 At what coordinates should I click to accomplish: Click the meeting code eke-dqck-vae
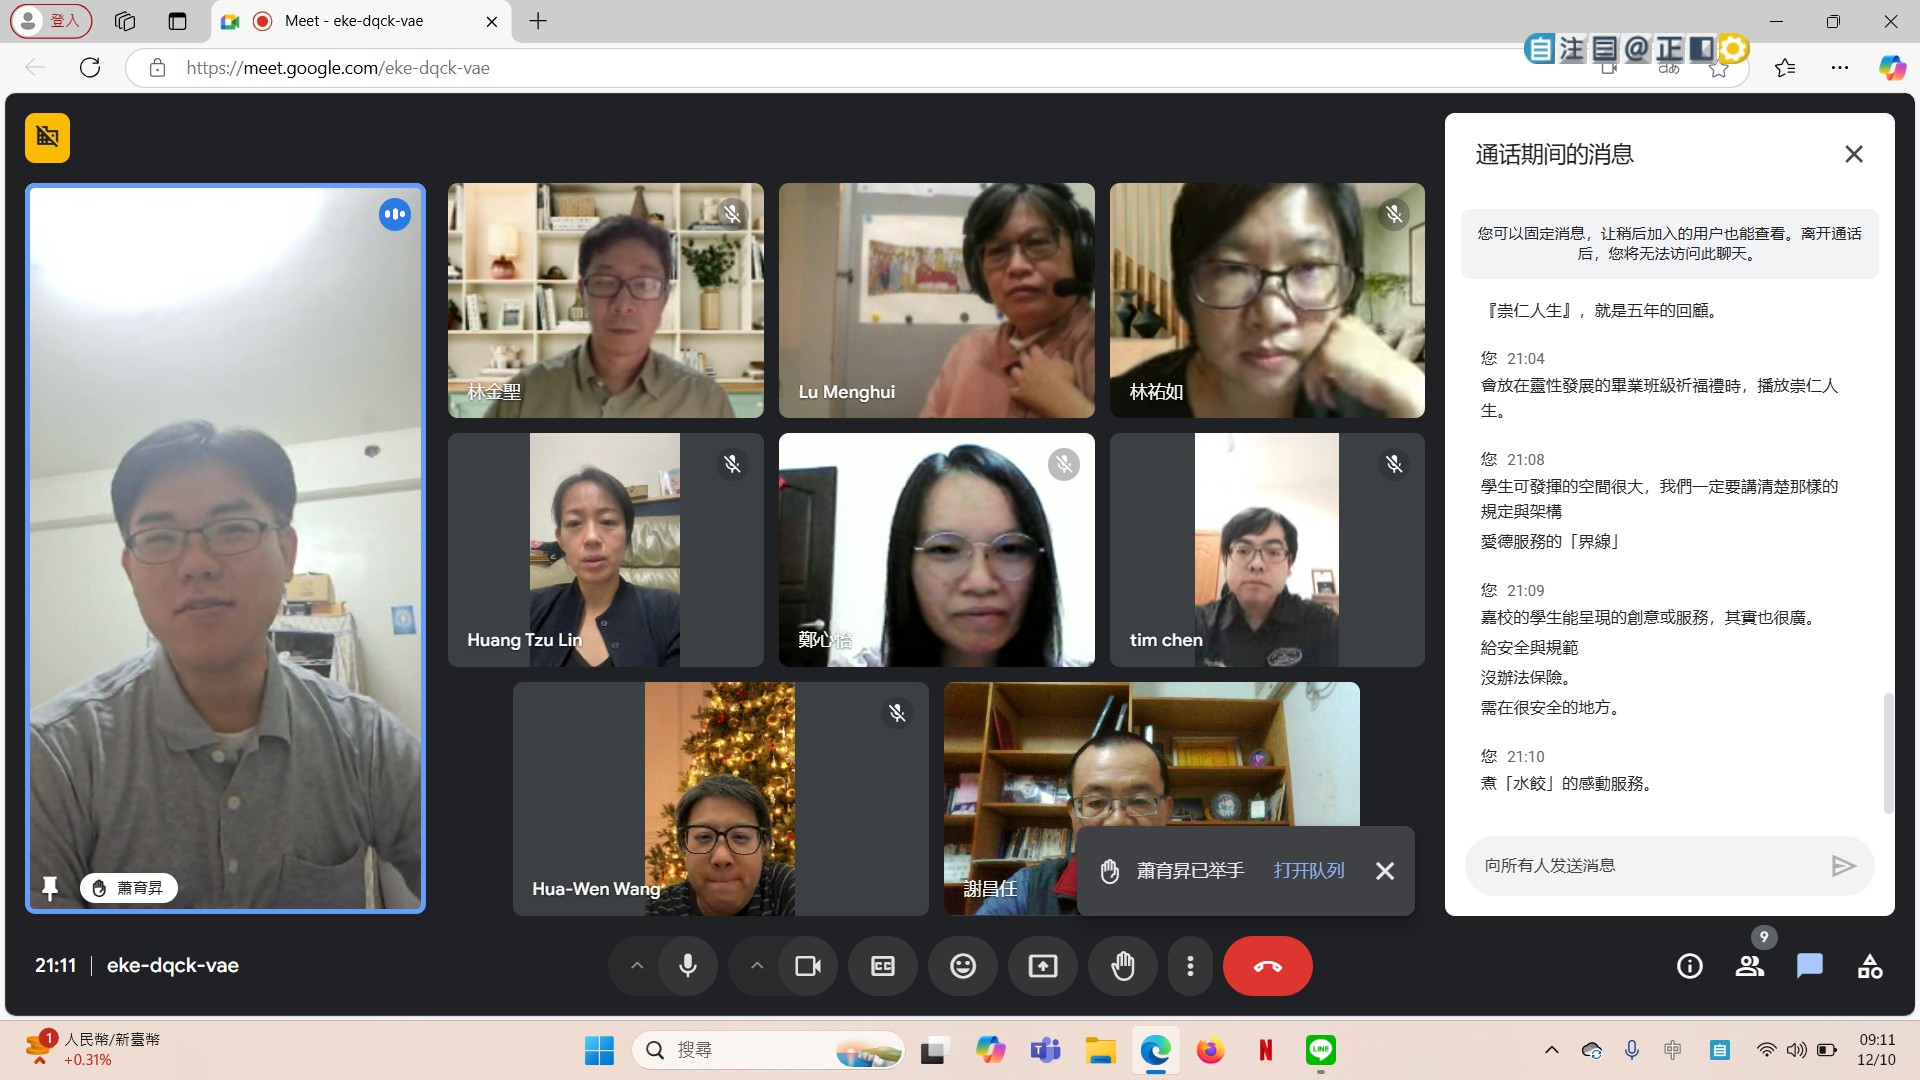(173, 966)
